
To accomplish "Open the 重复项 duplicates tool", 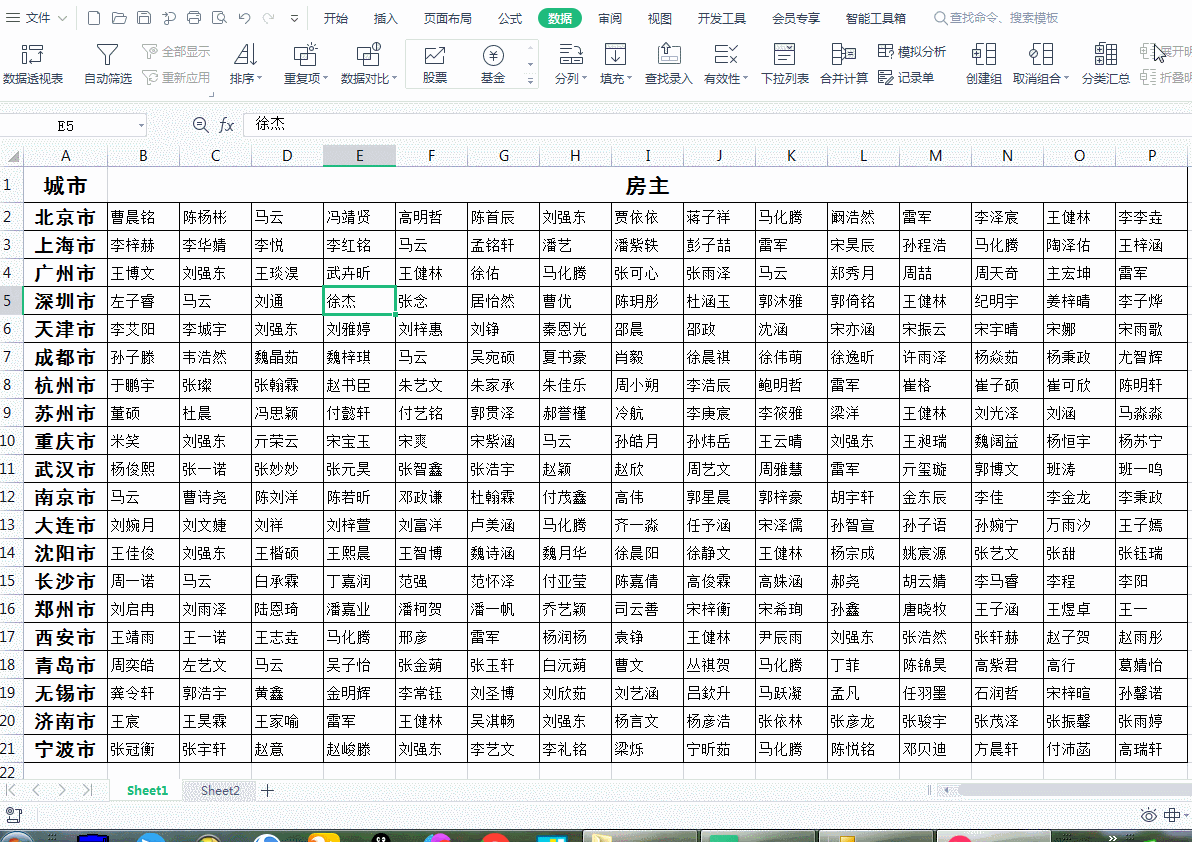I will 306,64.
